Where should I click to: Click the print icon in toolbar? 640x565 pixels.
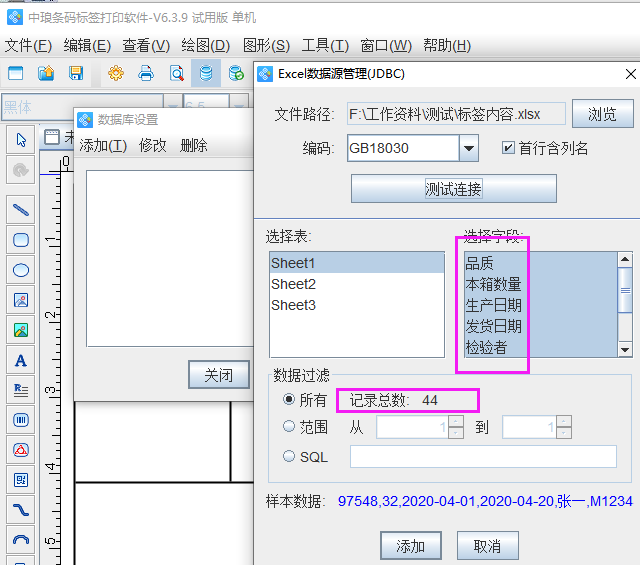coord(146,73)
